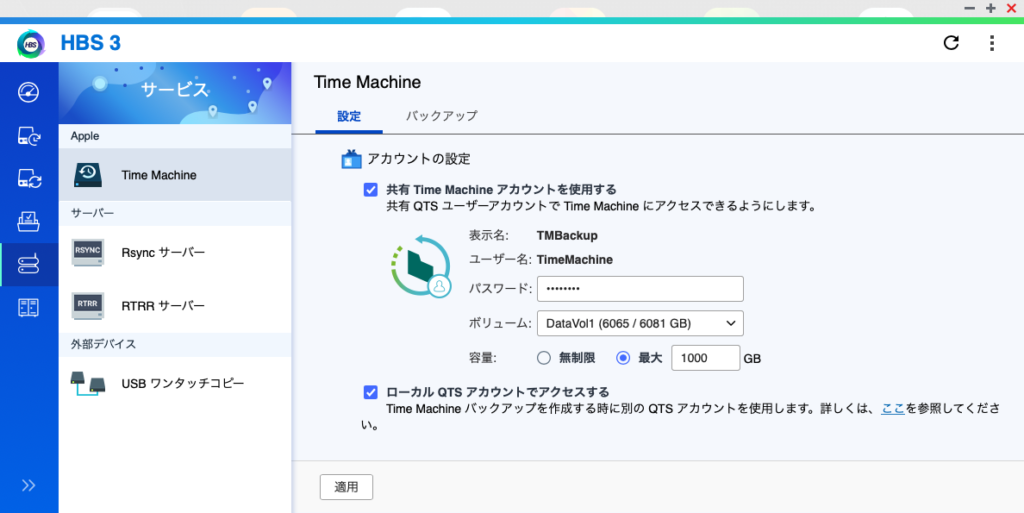
Task: Open the Jobs sidebar icon
Action: [28, 222]
